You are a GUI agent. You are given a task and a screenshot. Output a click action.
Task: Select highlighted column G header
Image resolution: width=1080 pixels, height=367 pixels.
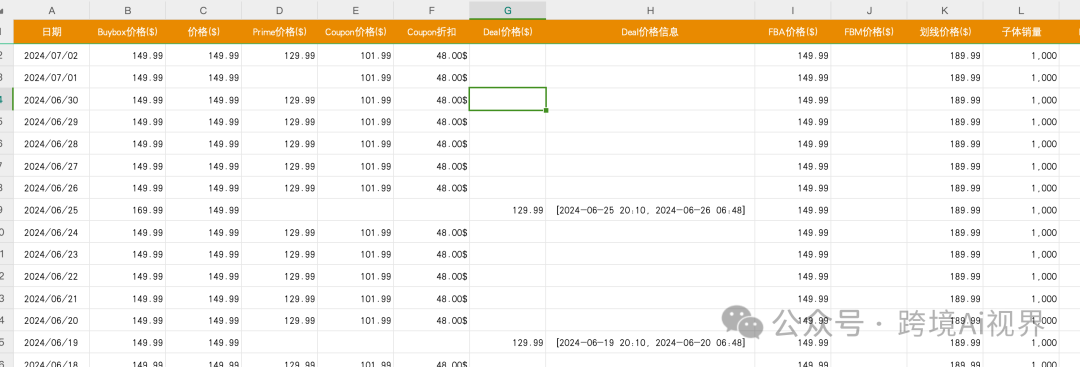(508, 10)
